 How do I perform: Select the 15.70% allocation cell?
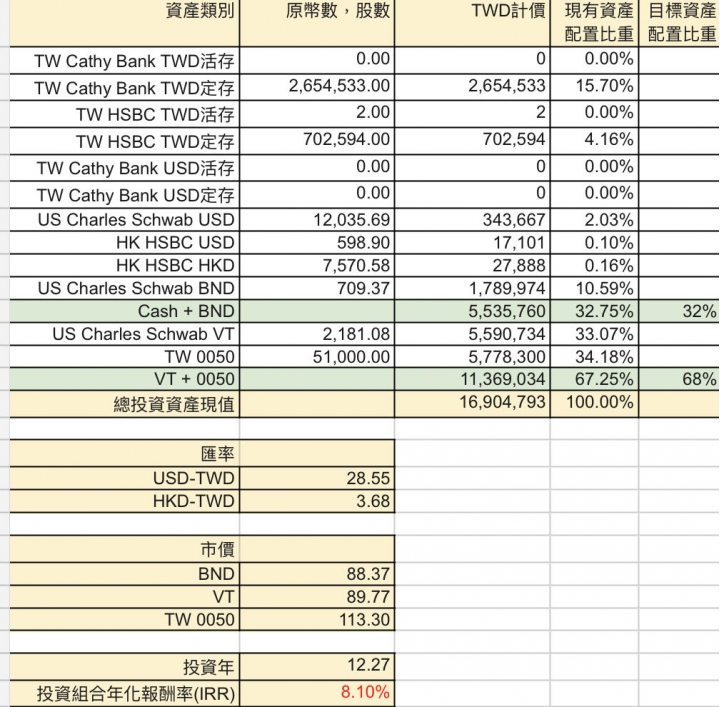[594, 87]
